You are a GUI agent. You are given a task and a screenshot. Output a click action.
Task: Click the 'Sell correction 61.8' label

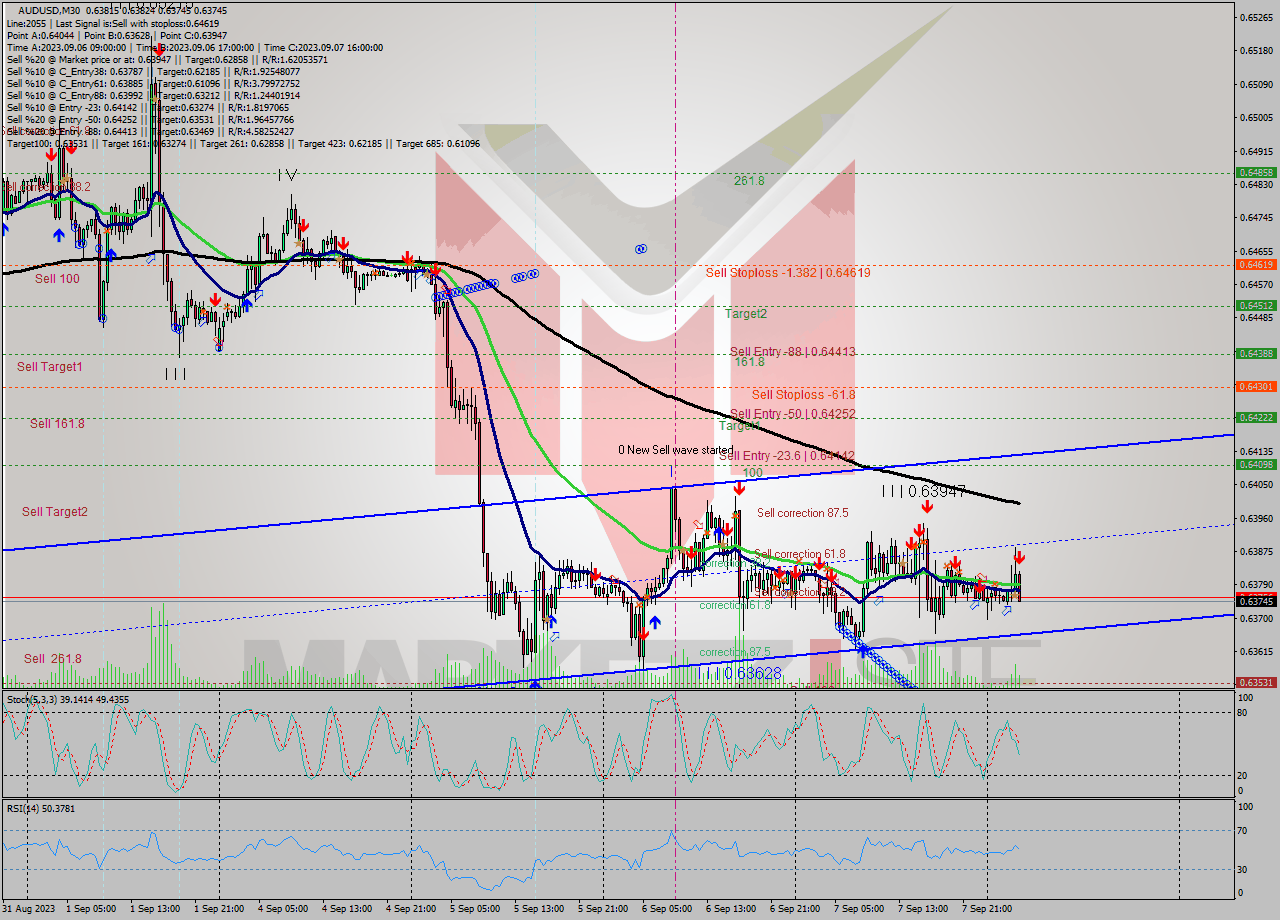(800, 551)
